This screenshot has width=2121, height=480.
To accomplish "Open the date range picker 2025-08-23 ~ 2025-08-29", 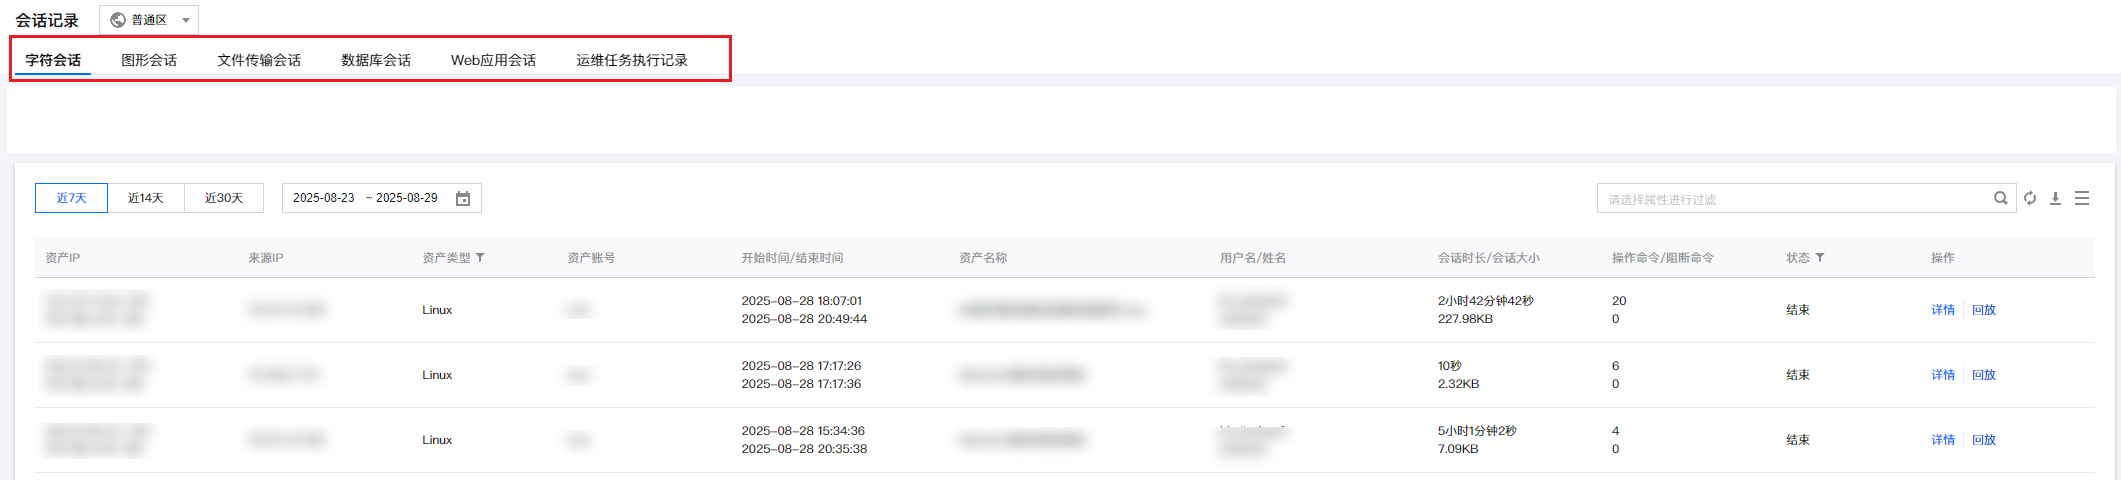I will (381, 198).
